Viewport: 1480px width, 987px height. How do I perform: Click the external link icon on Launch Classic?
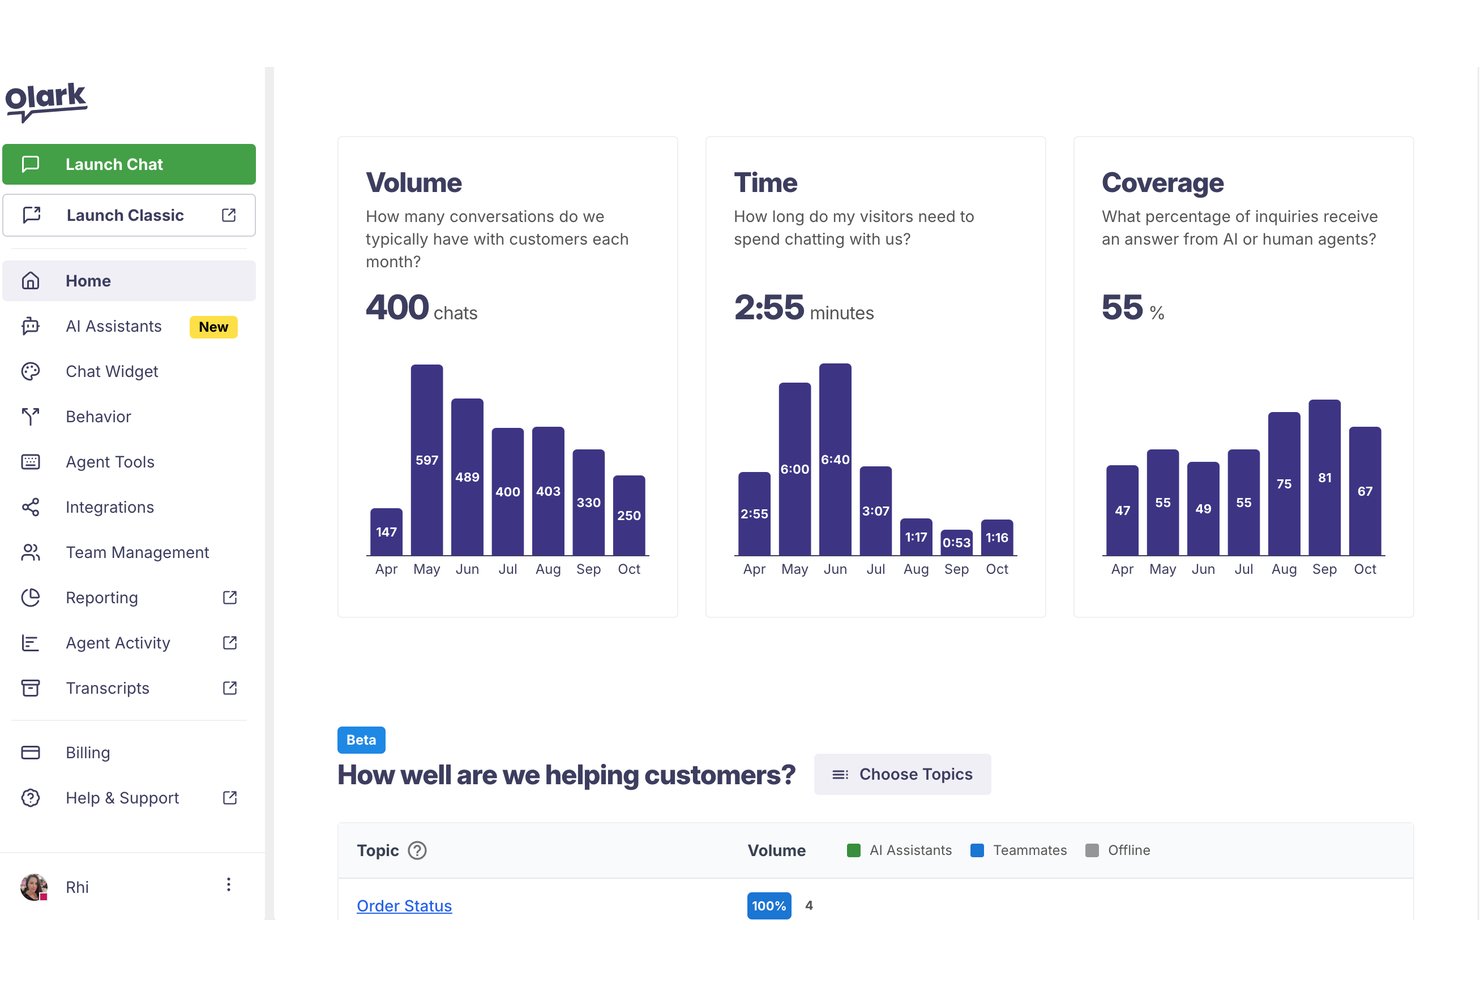(229, 215)
